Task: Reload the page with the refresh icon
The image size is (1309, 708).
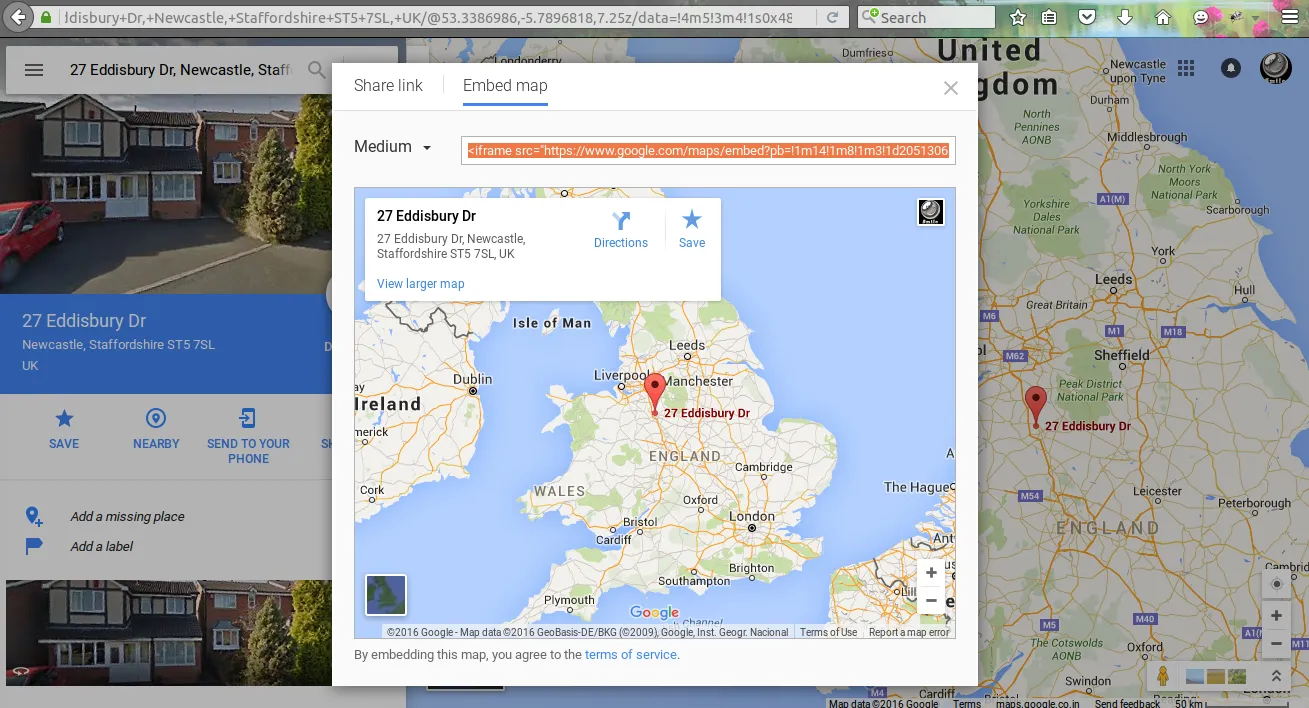Action: 832,18
